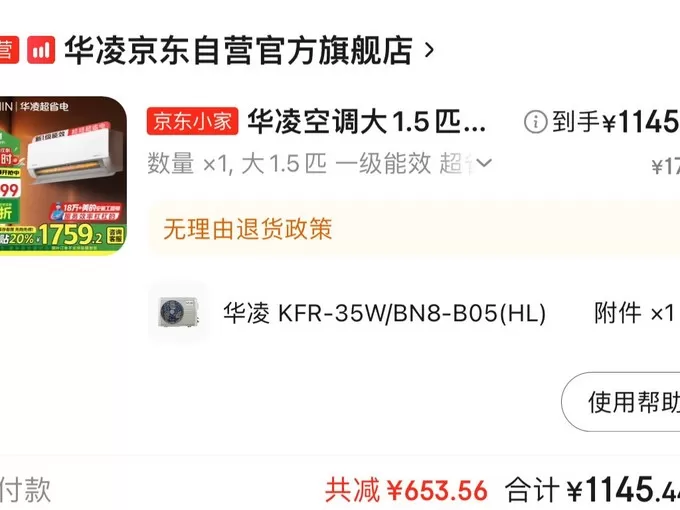Click the 自营 red badge at left edge

pyautogui.click(x=9, y=50)
